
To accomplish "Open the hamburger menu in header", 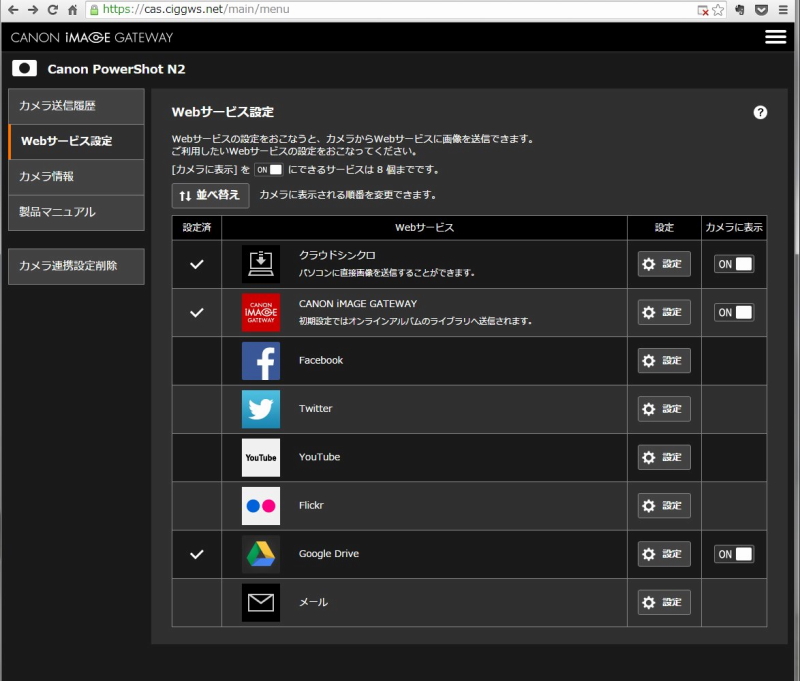I will click(776, 37).
